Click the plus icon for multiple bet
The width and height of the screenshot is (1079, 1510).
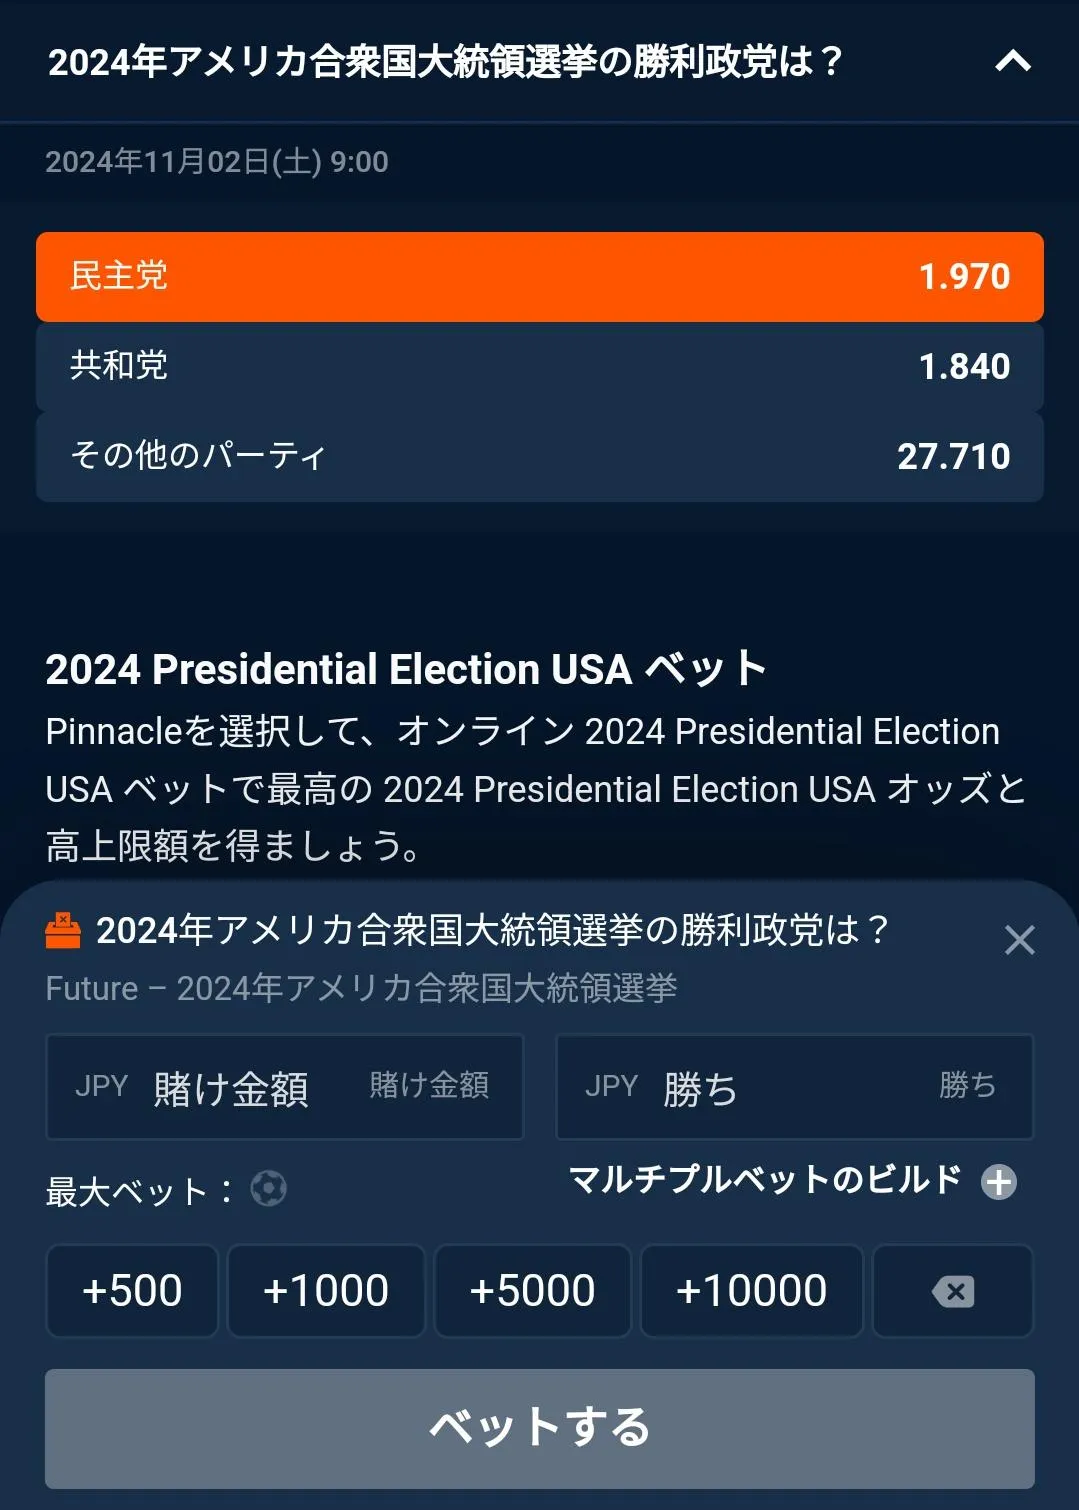pos(999,1182)
